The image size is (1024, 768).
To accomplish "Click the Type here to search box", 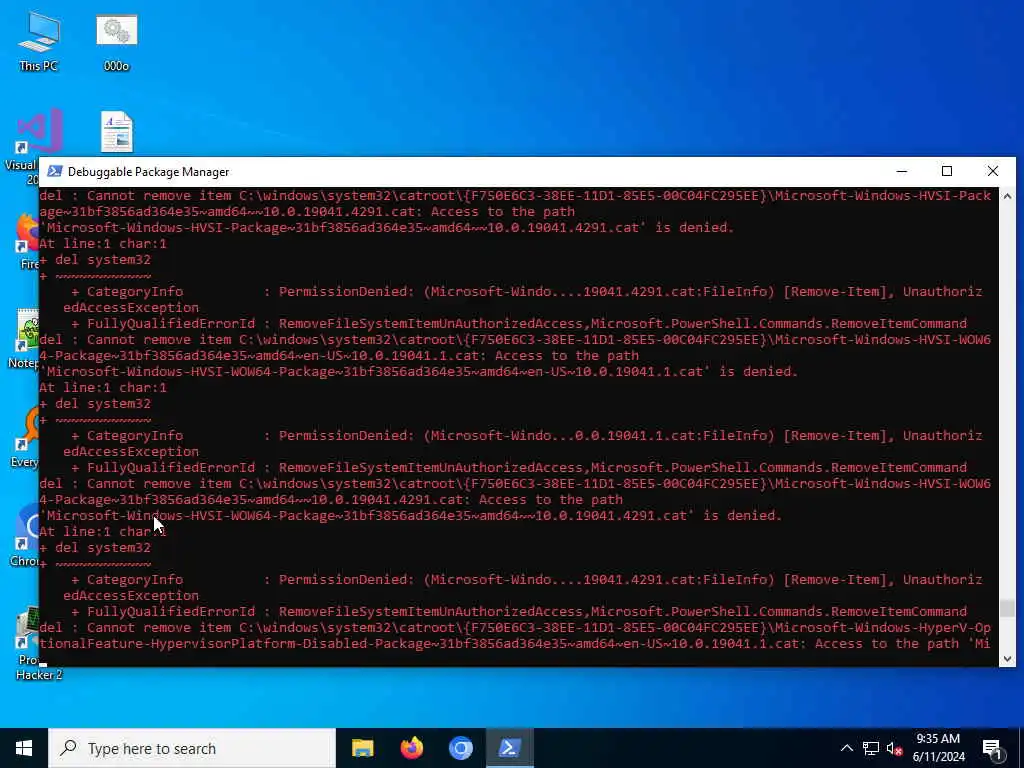I will pos(192,748).
